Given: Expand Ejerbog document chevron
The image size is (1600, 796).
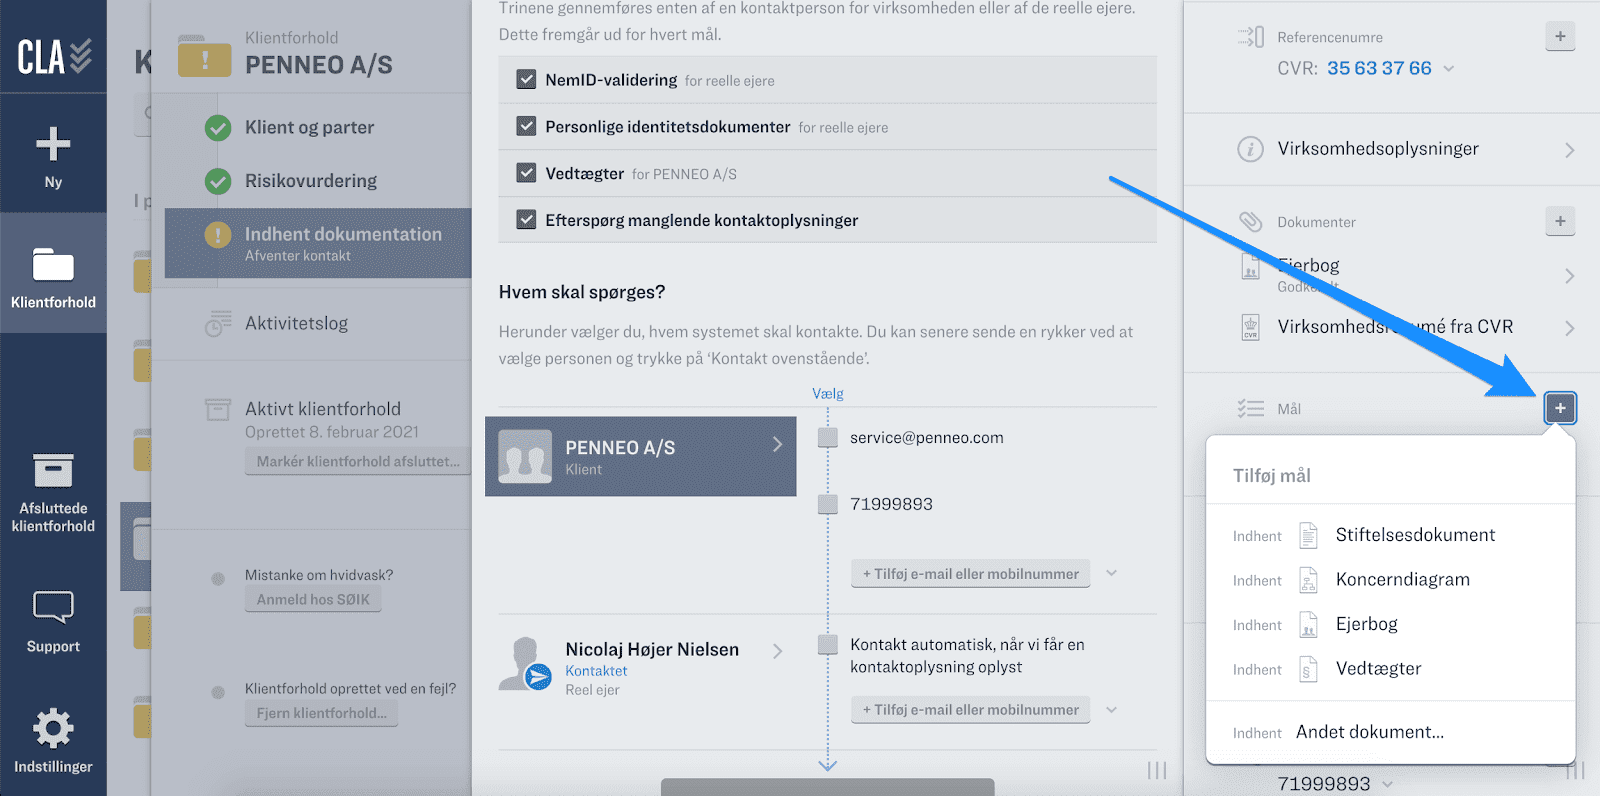Looking at the screenshot, I should [x=1569, y=276].
